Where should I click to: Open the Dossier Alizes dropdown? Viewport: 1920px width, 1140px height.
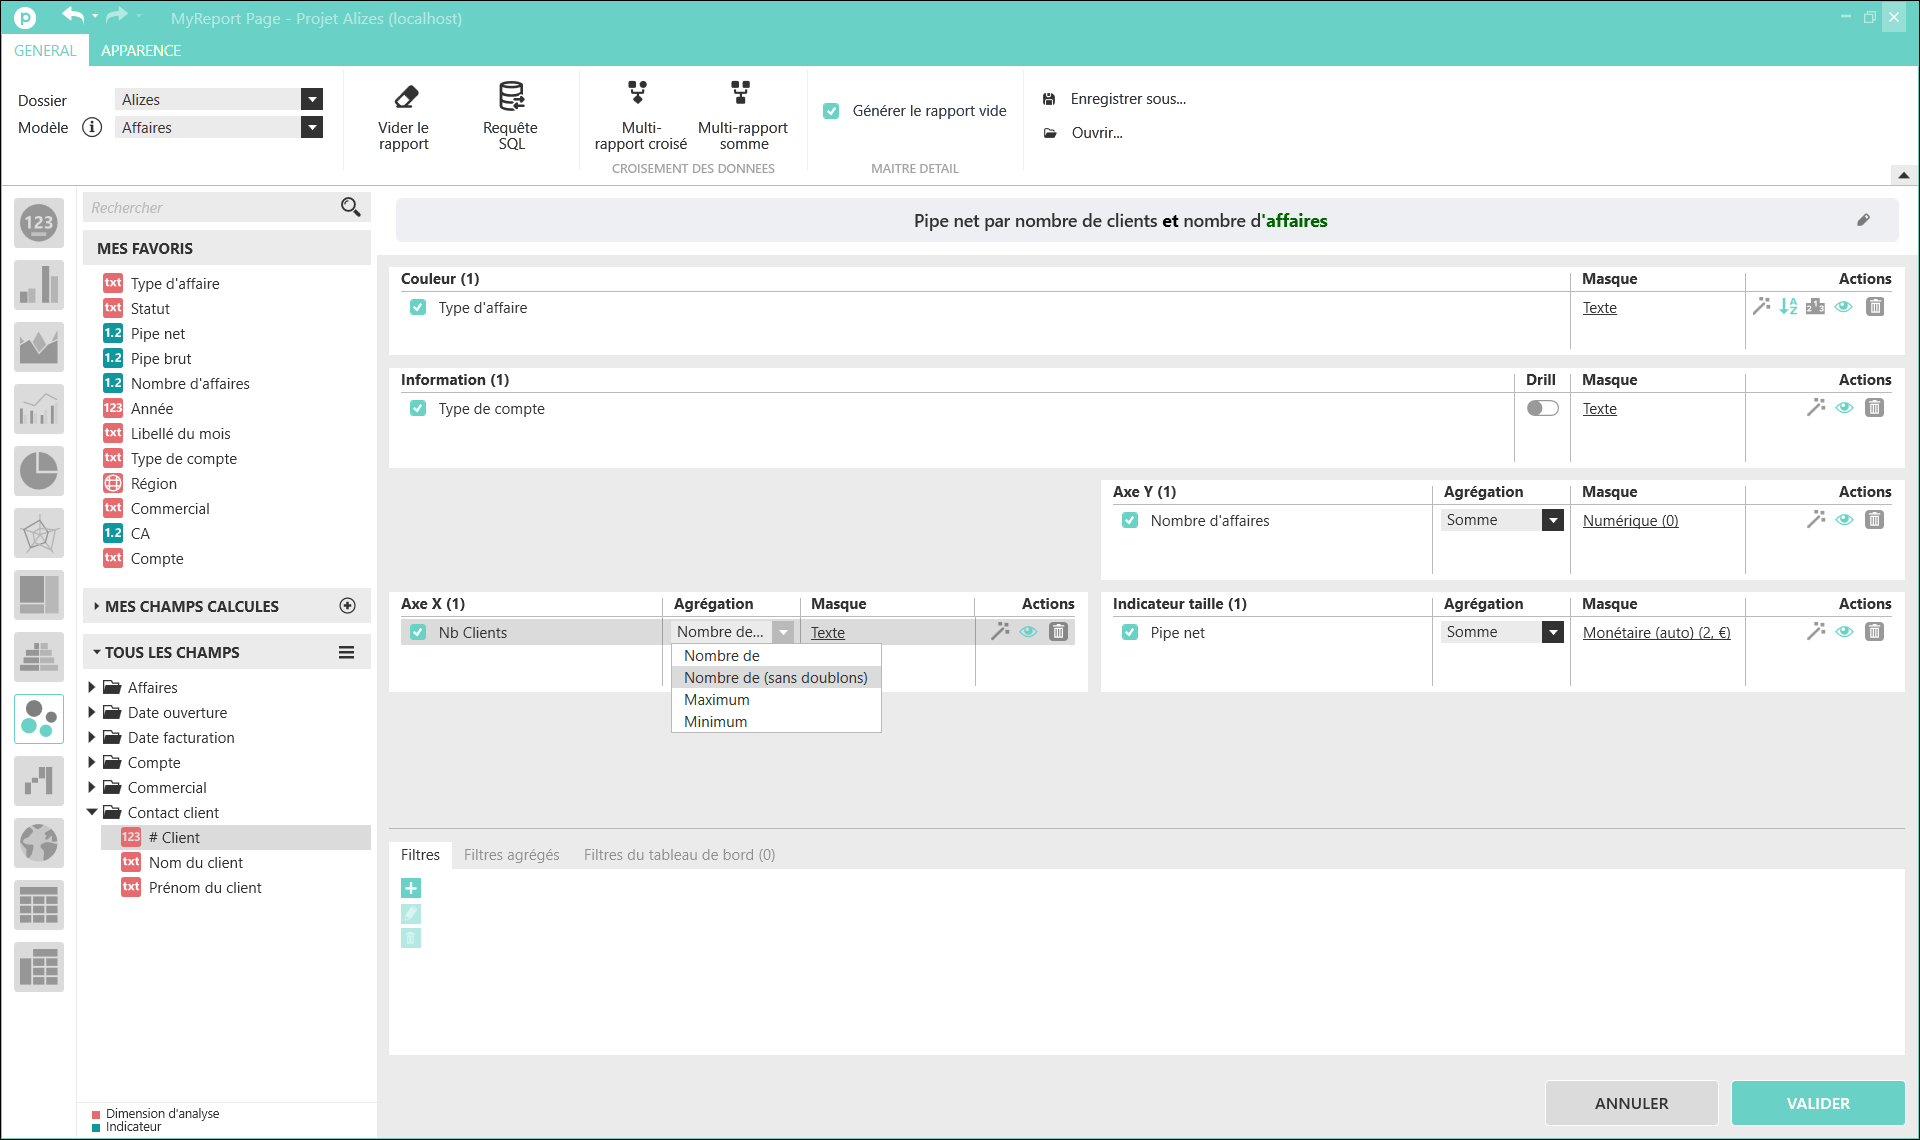click(x=312, y=99)
